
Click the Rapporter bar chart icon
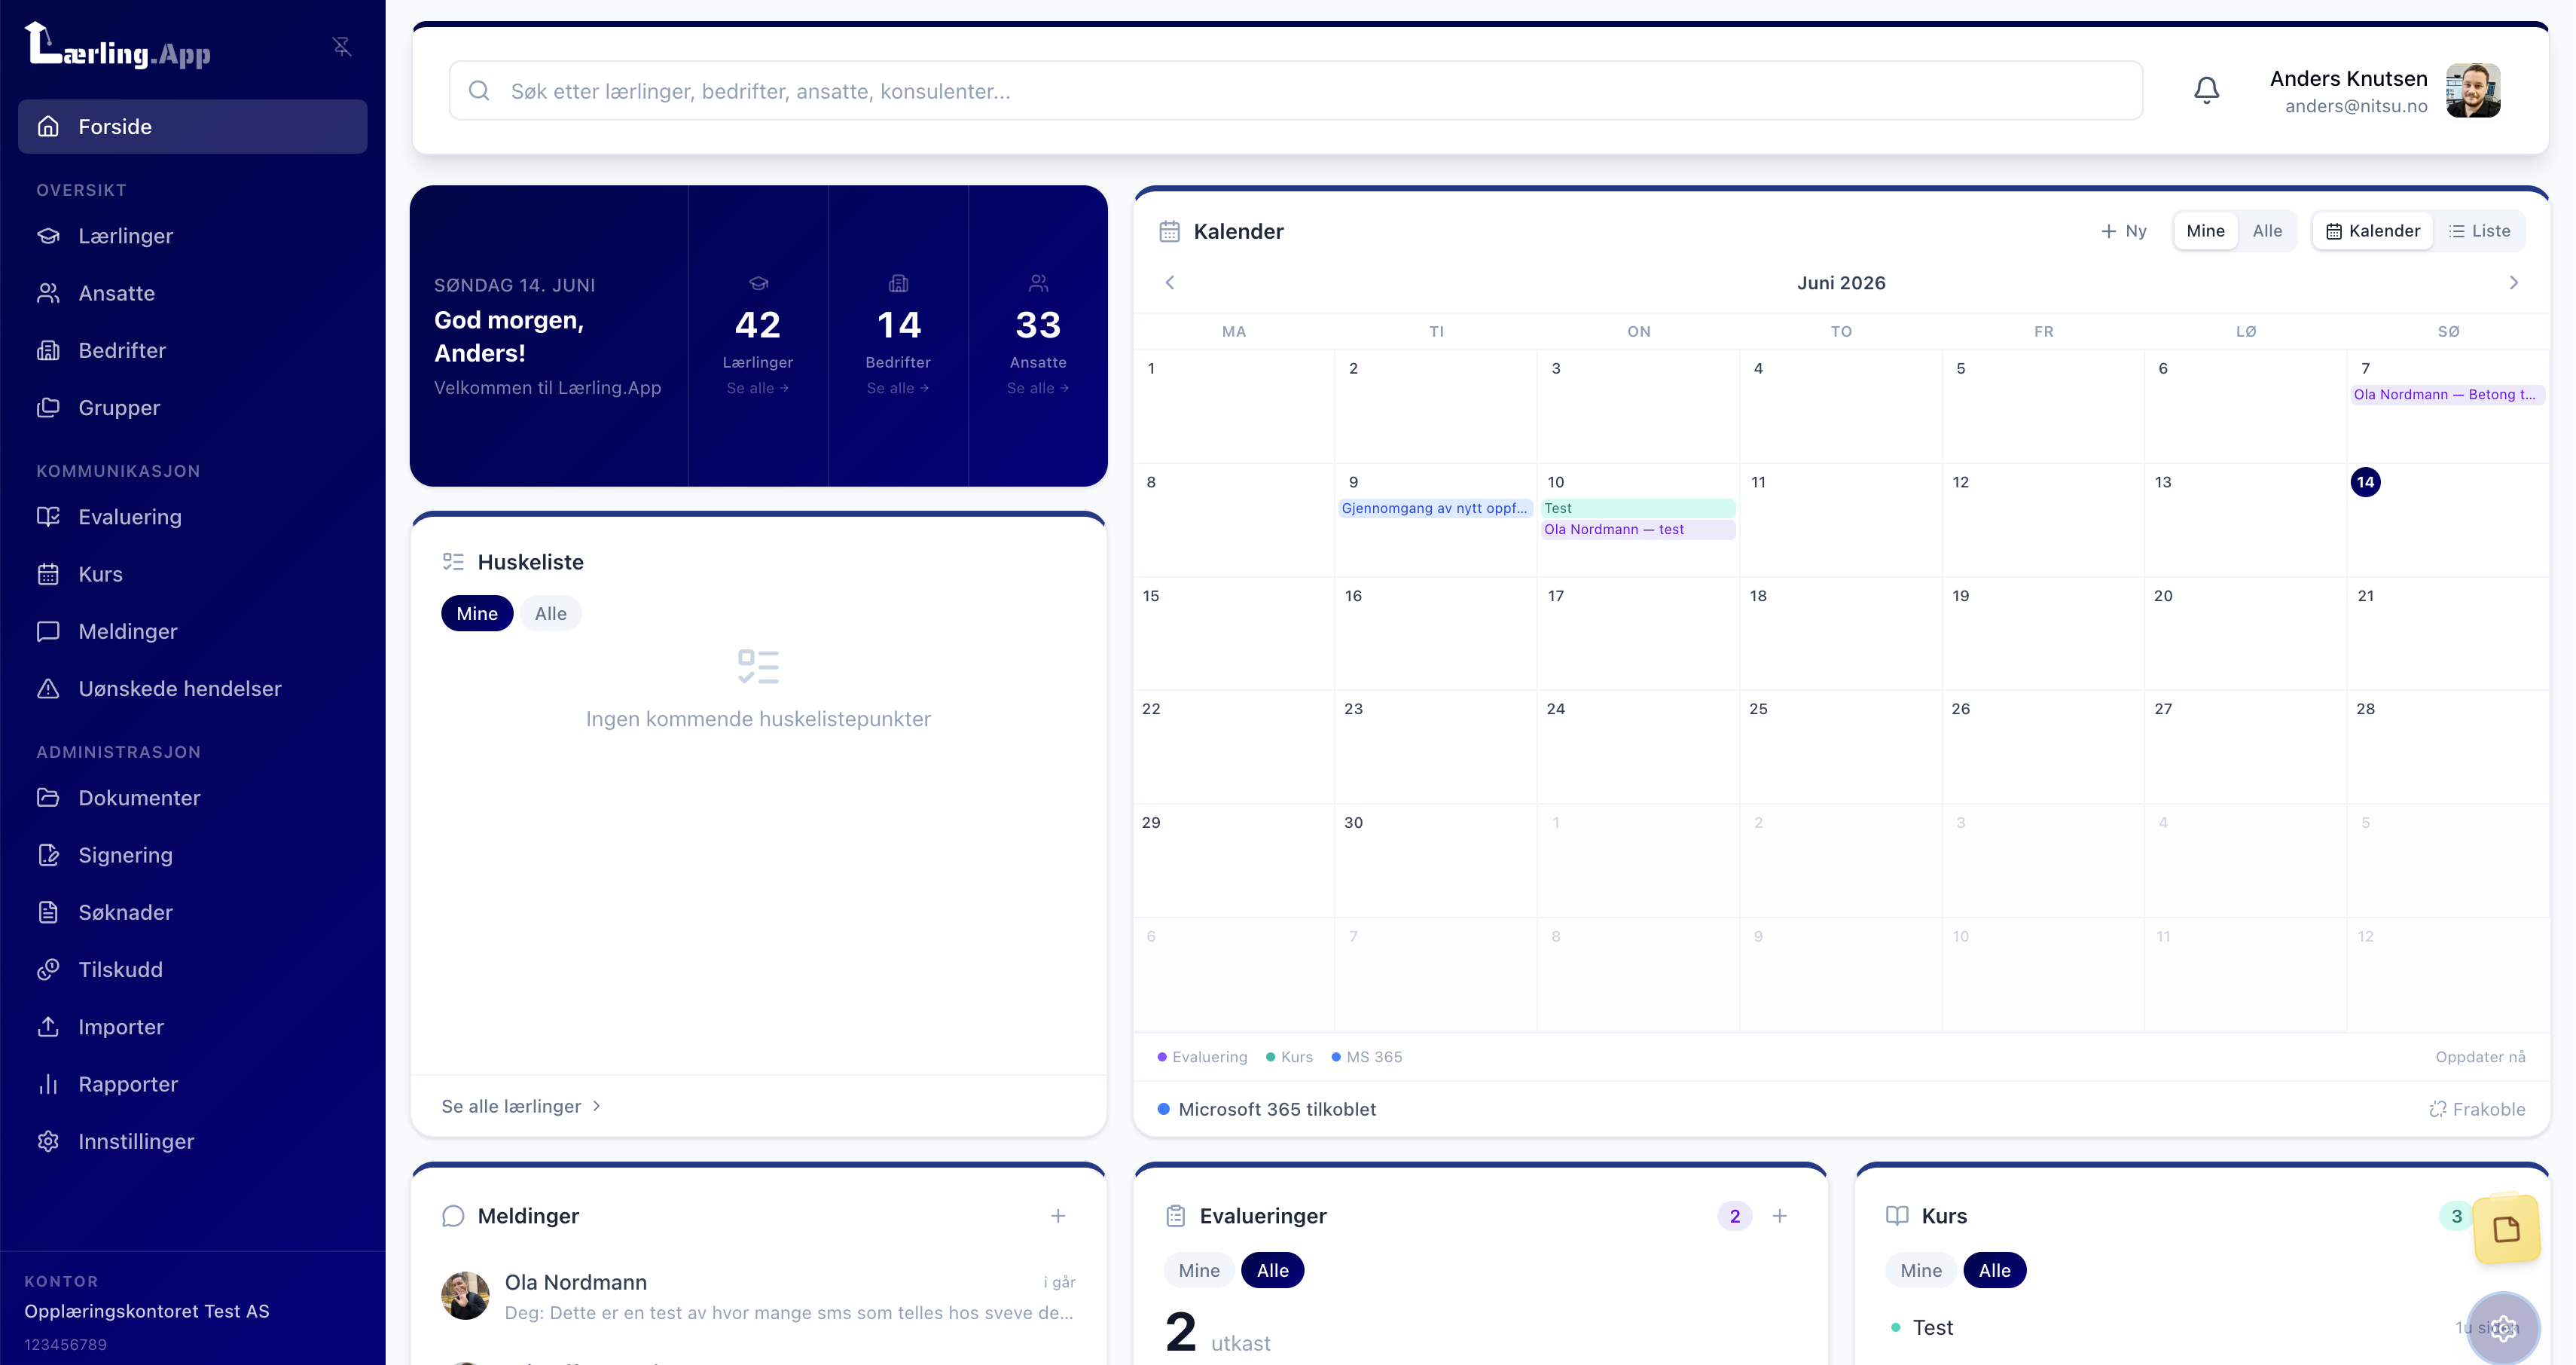(48, 1084)
